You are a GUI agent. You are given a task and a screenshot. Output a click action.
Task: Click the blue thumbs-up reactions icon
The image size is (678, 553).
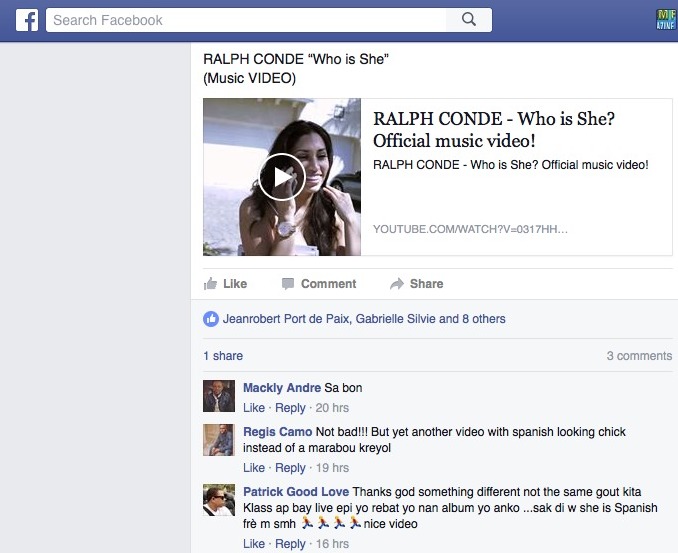point(211,319)
